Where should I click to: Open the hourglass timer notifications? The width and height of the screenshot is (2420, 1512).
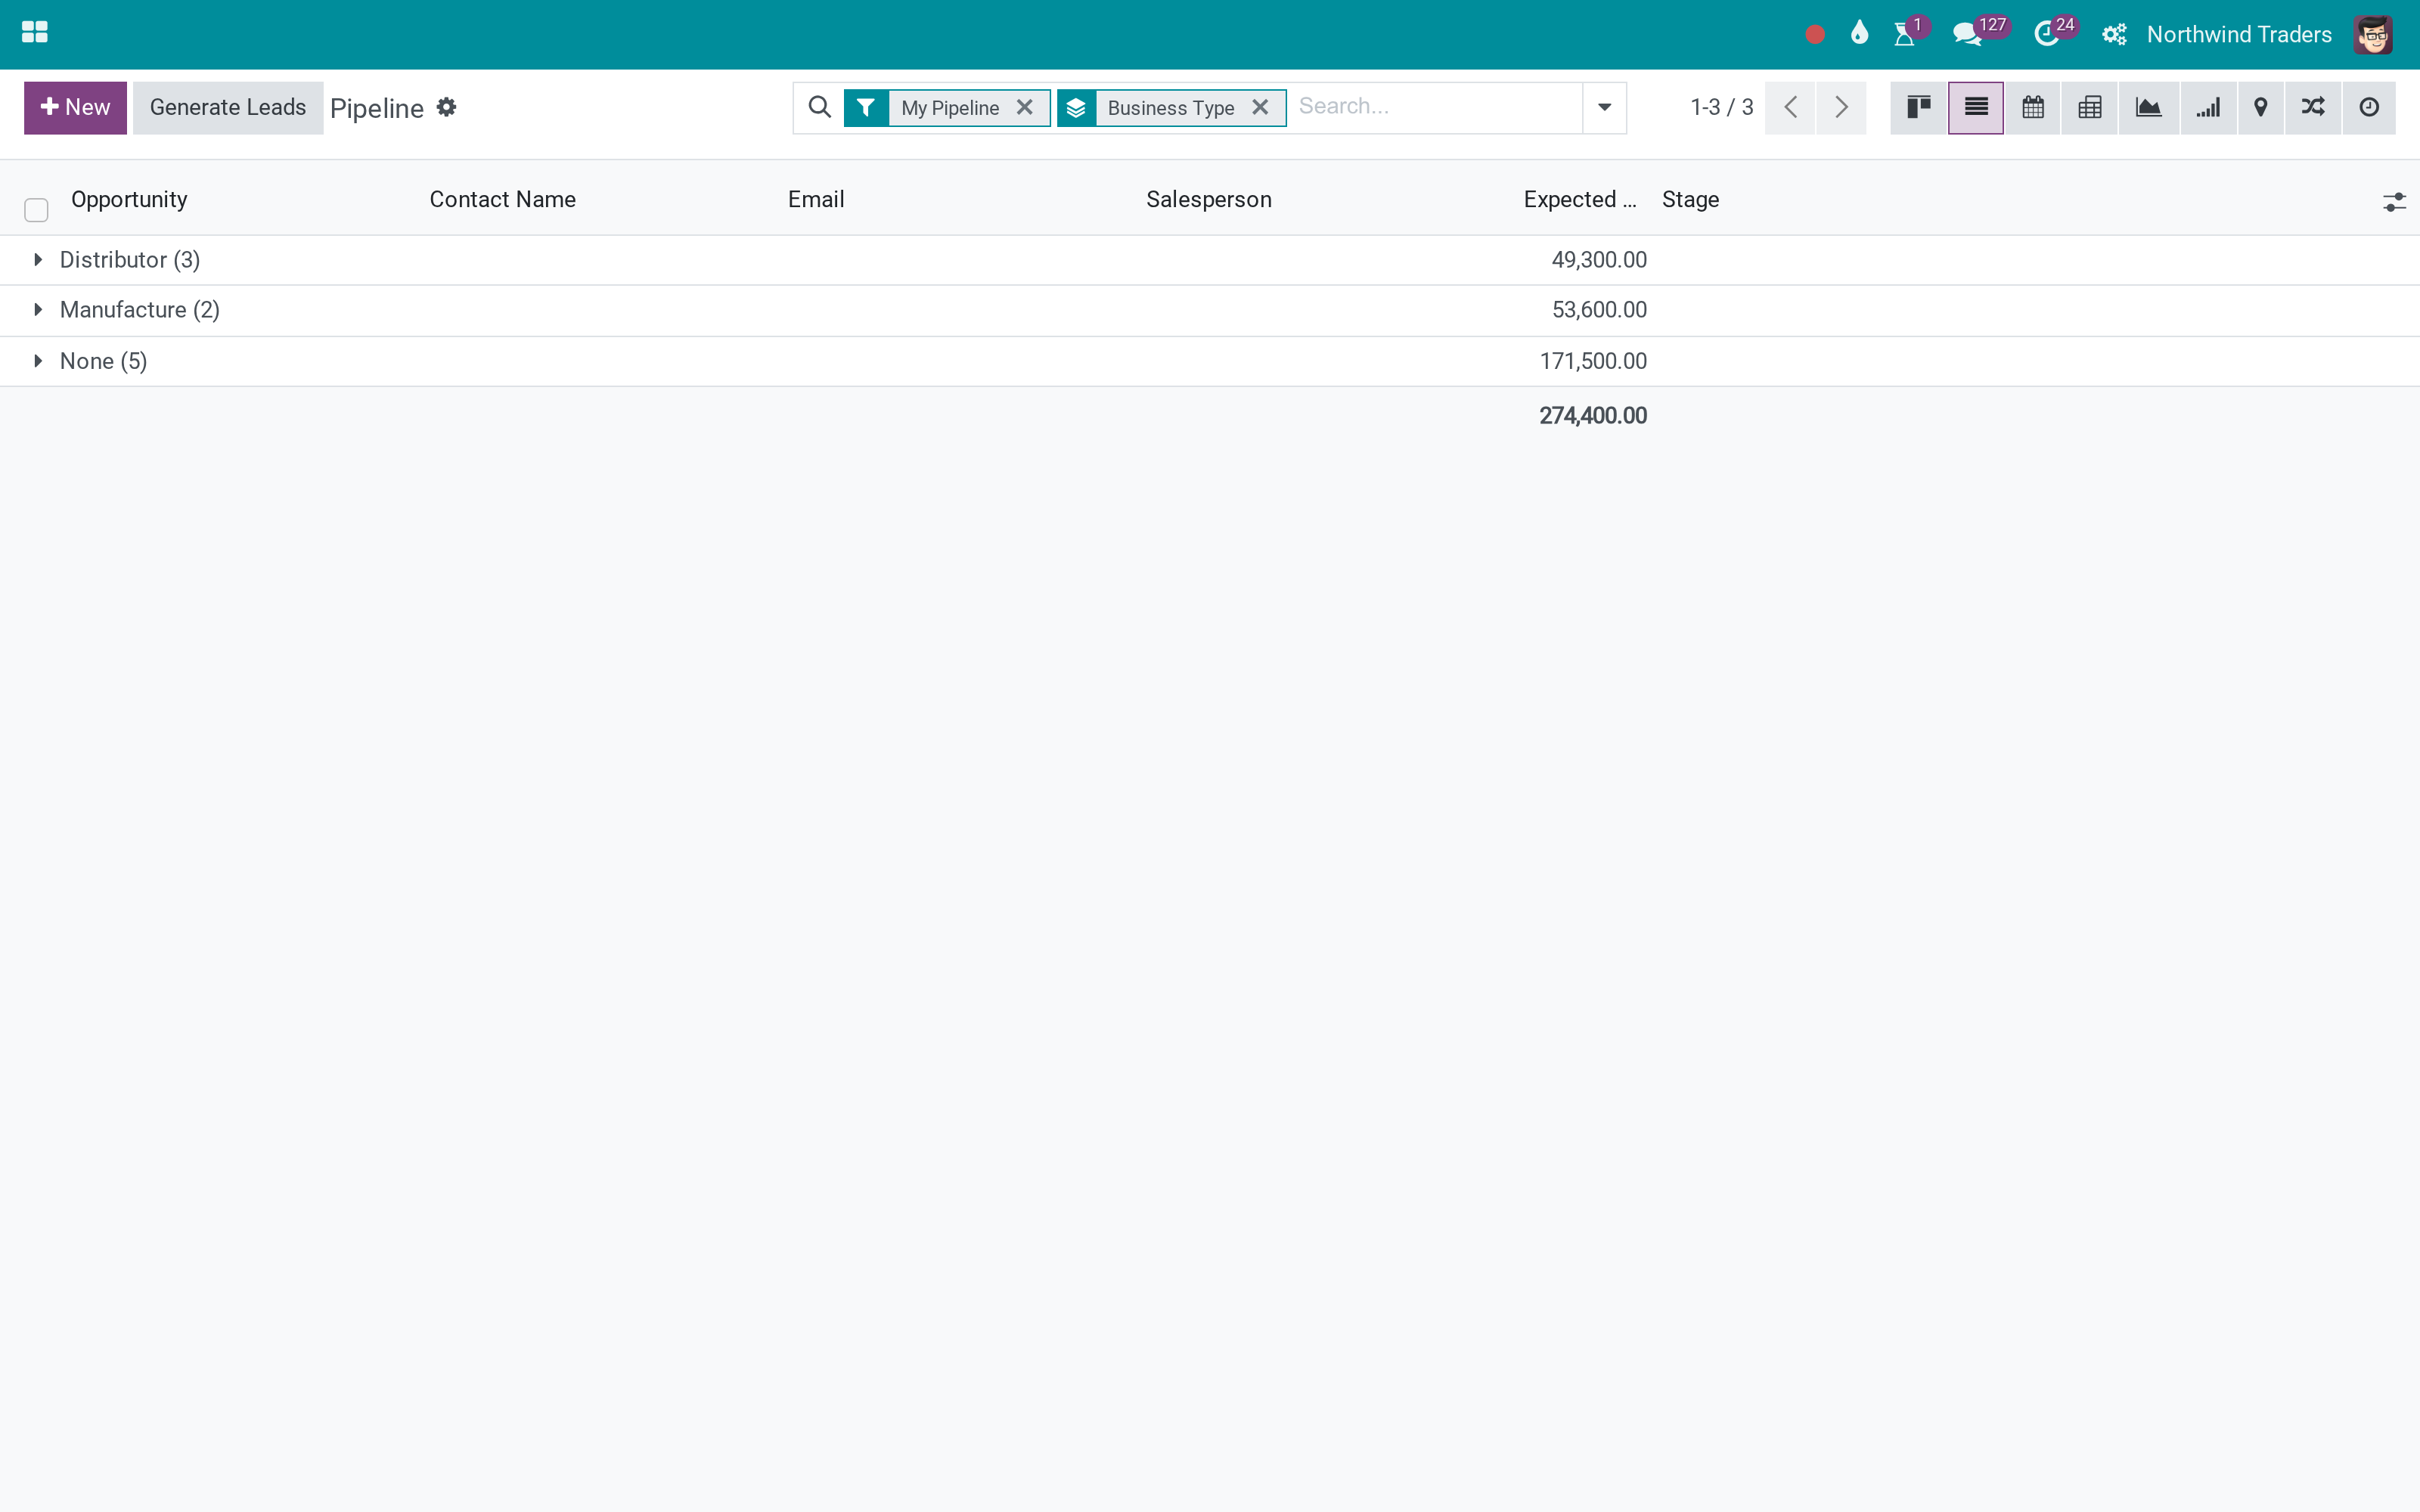tap(1905, 34)
